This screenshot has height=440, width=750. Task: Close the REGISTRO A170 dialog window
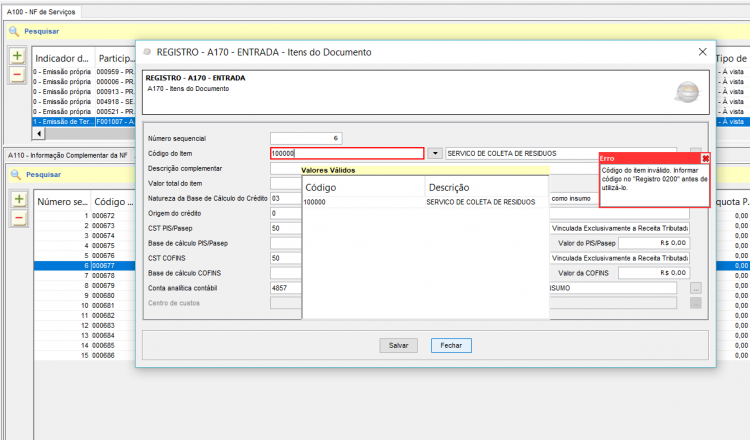[x=702, y=52]
